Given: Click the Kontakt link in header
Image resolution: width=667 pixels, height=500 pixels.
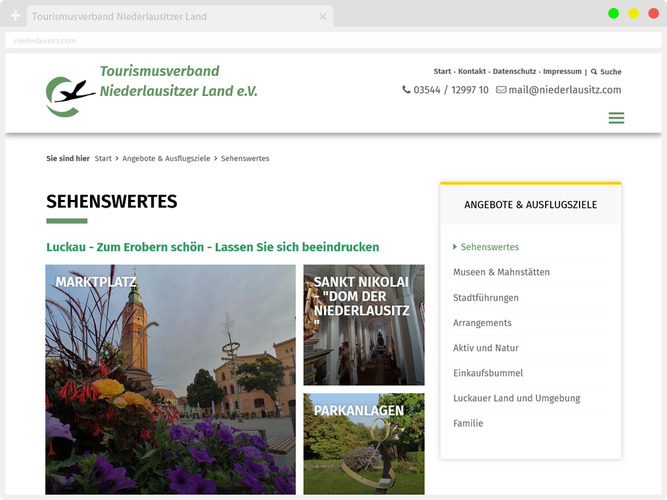Looking at the screenshot, I should coord(472,72).
